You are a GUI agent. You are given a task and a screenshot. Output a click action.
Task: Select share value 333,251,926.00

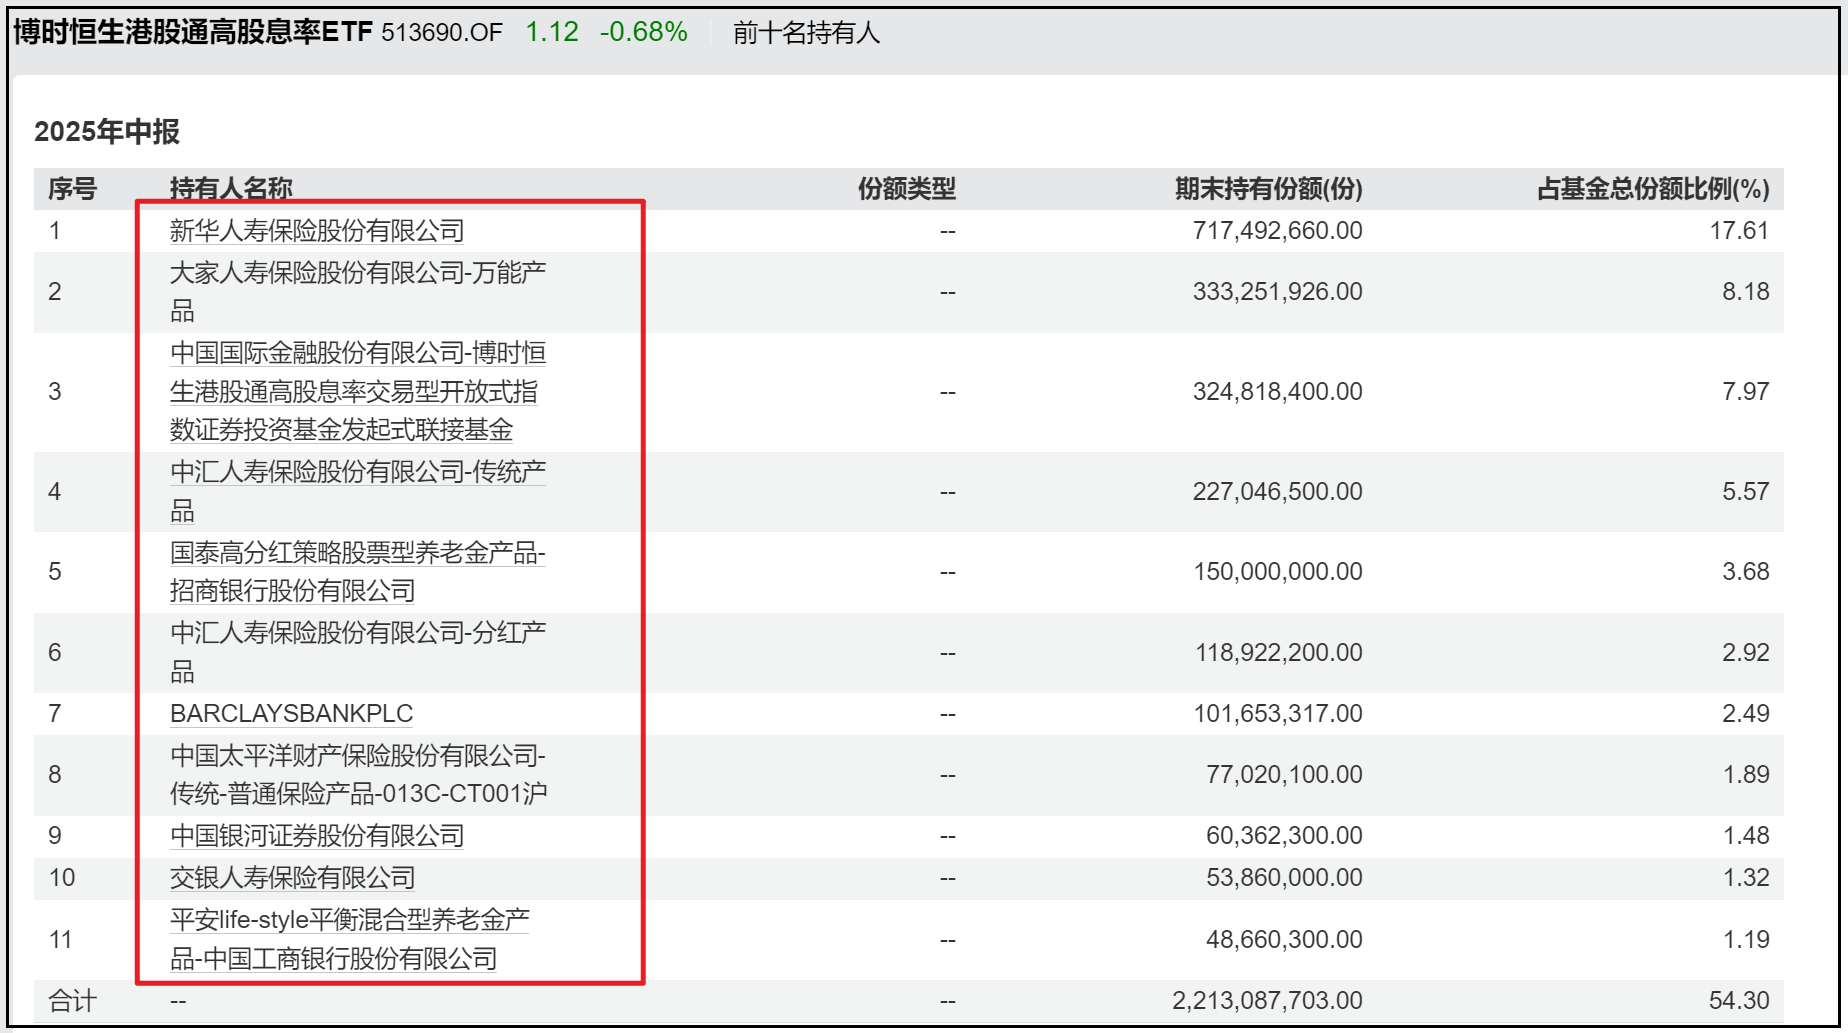[x=1277, y=291]
